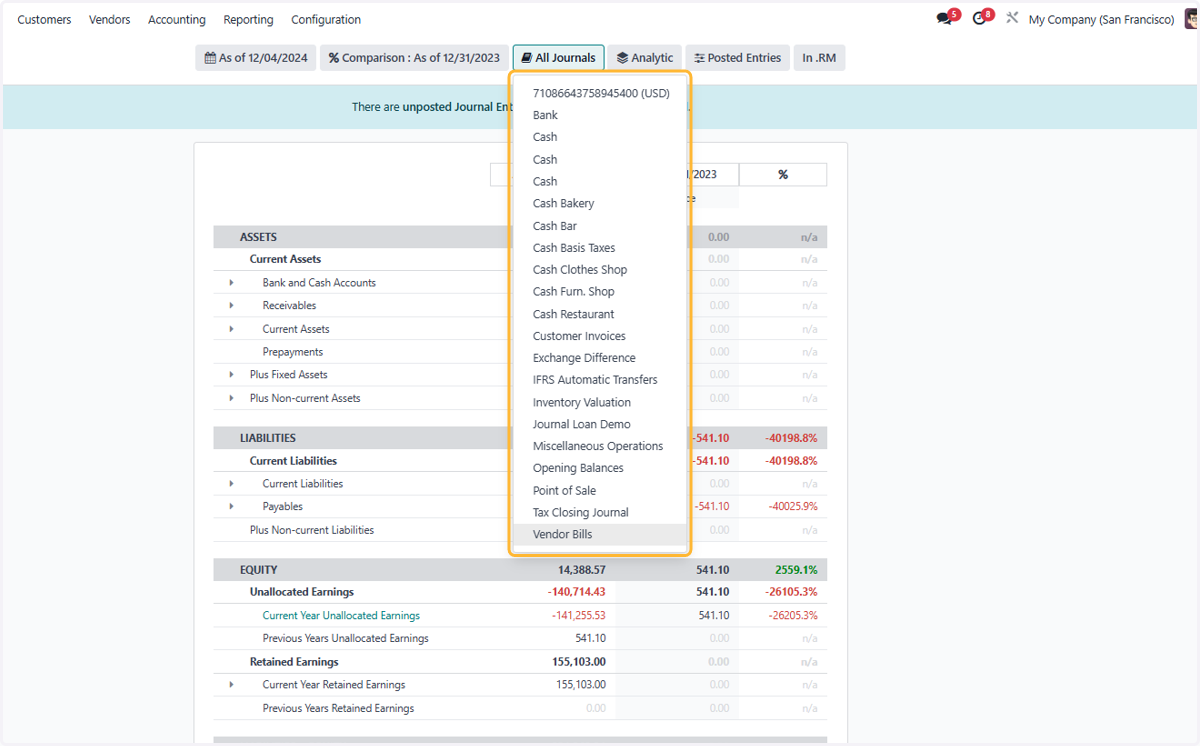
Task: Click the Unallocated Earnings subtotal label
Action: click(302, 592)
